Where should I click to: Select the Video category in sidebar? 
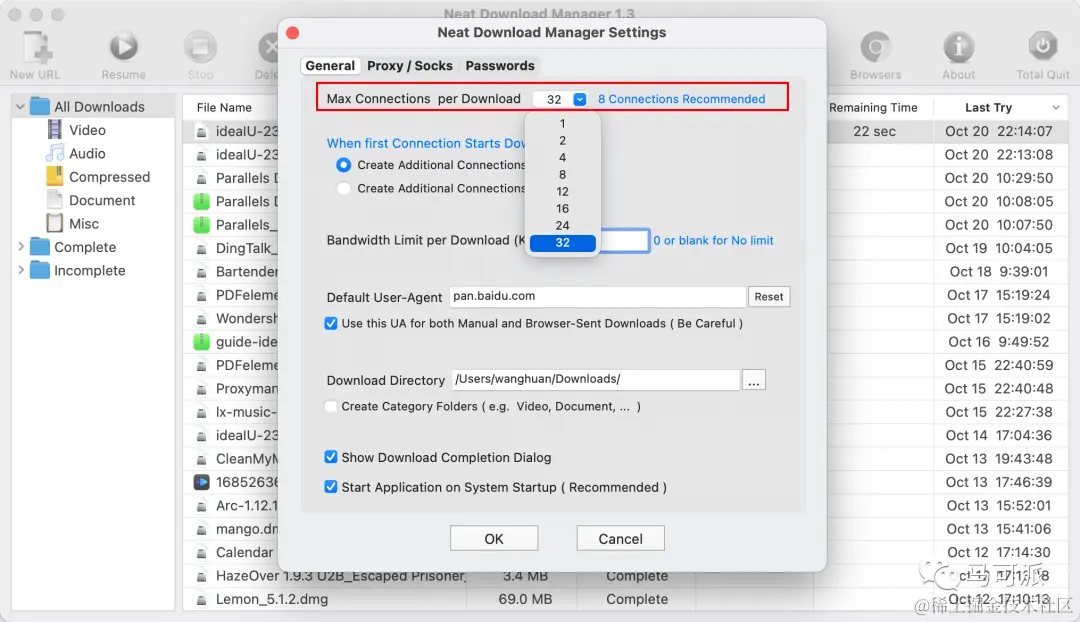87,130
